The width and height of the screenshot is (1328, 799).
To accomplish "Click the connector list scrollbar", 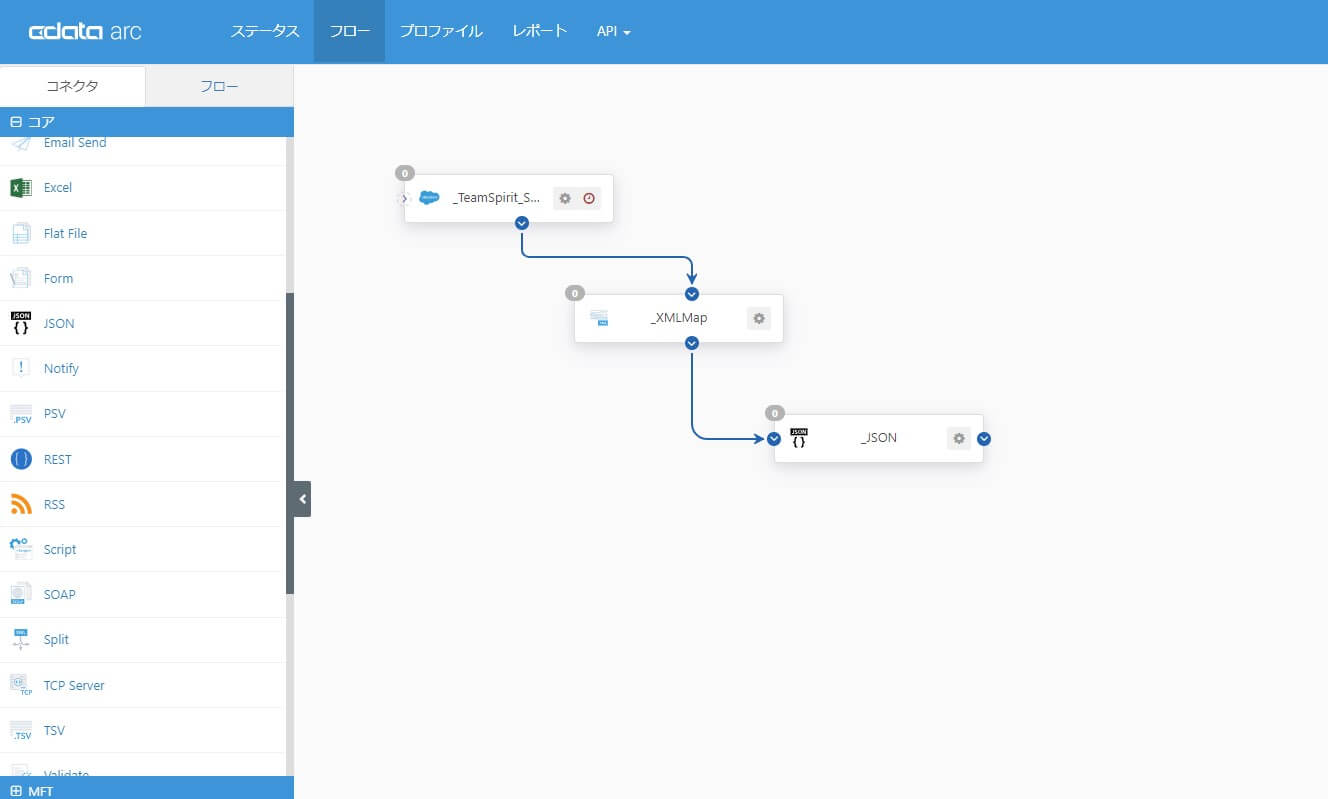I will click(290, 444).
